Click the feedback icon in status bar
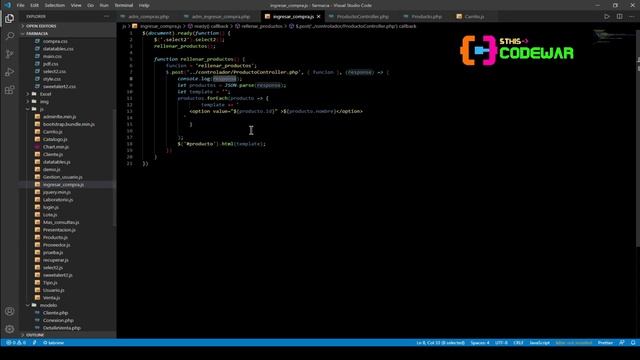This screenshot has width=640, height=360. click(x=622, y=342)
